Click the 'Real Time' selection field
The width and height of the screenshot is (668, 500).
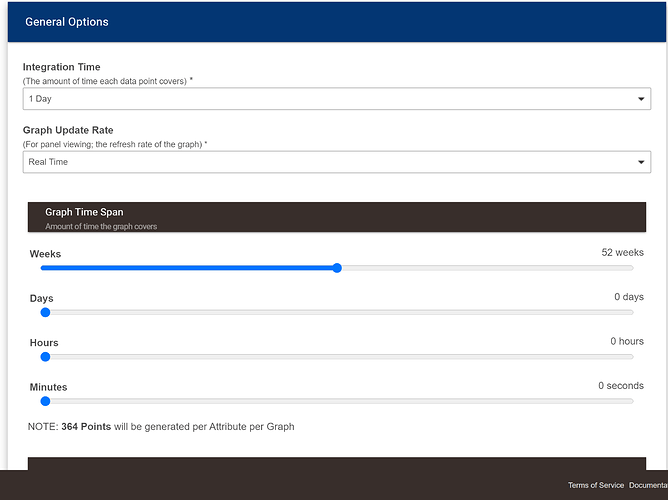(x=320, y=162)
